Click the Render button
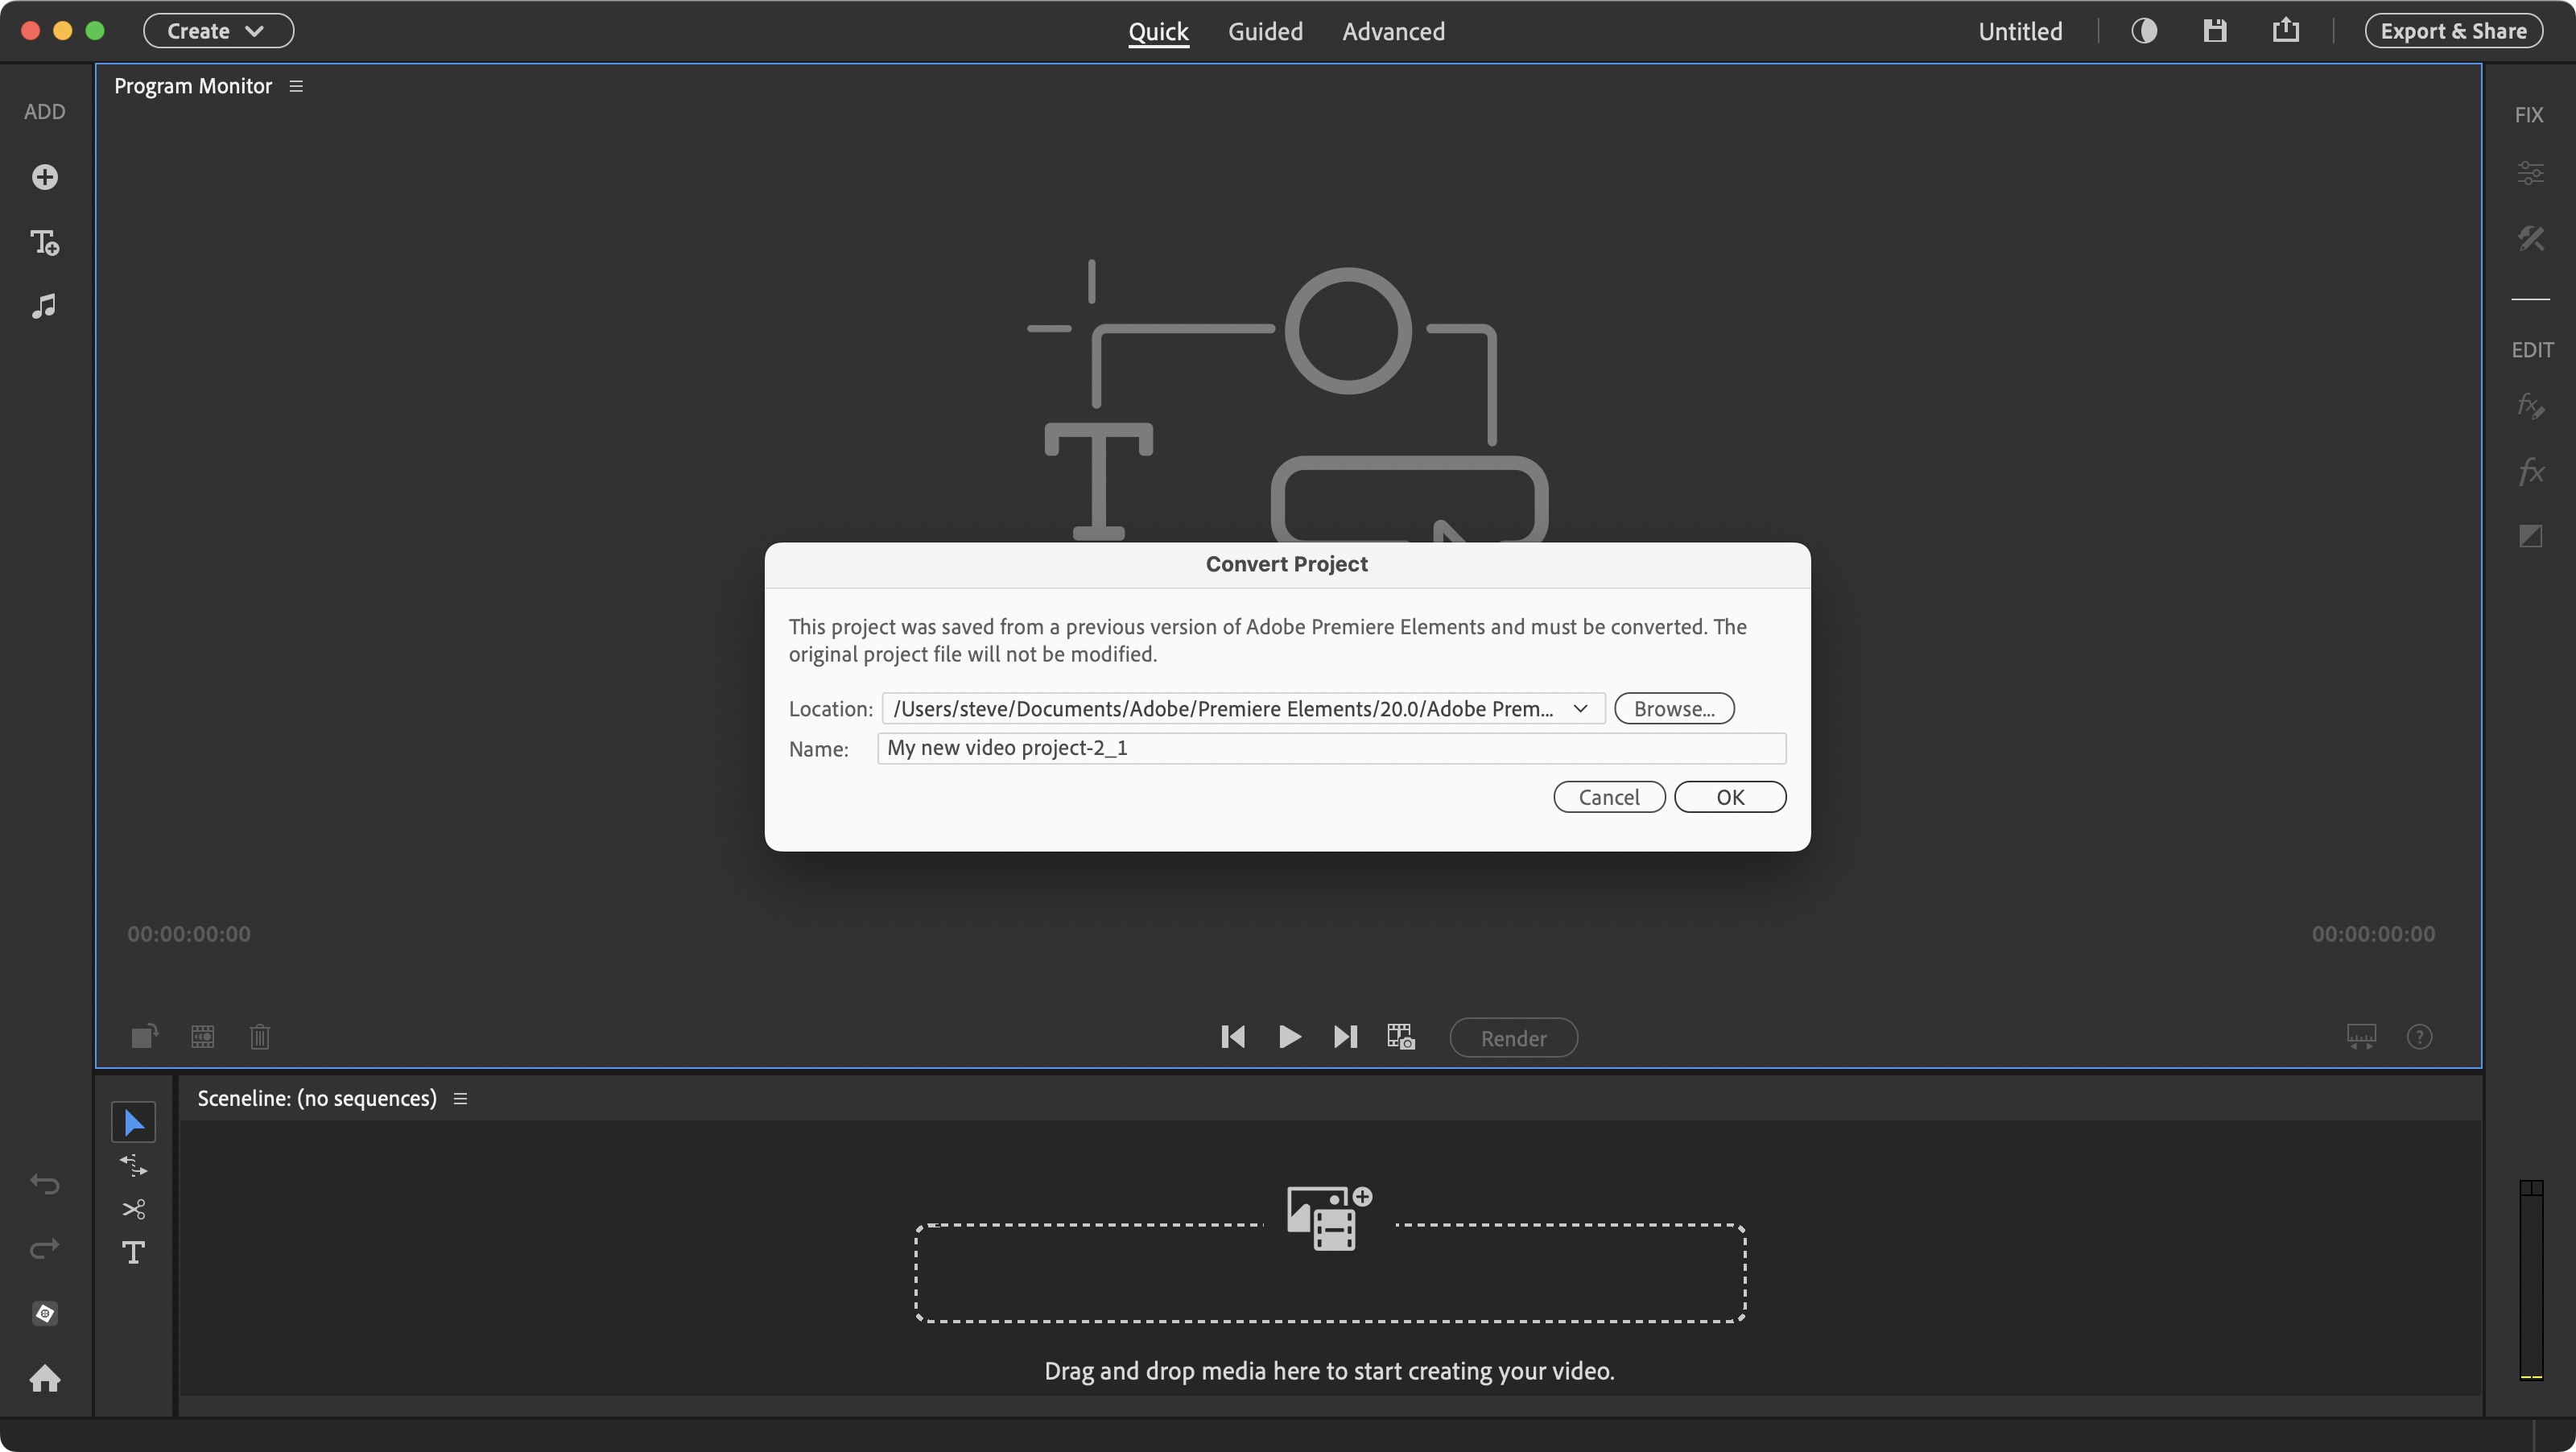The width and height of the screenshot is (2576, 1452). (x=1513, y=1038)
